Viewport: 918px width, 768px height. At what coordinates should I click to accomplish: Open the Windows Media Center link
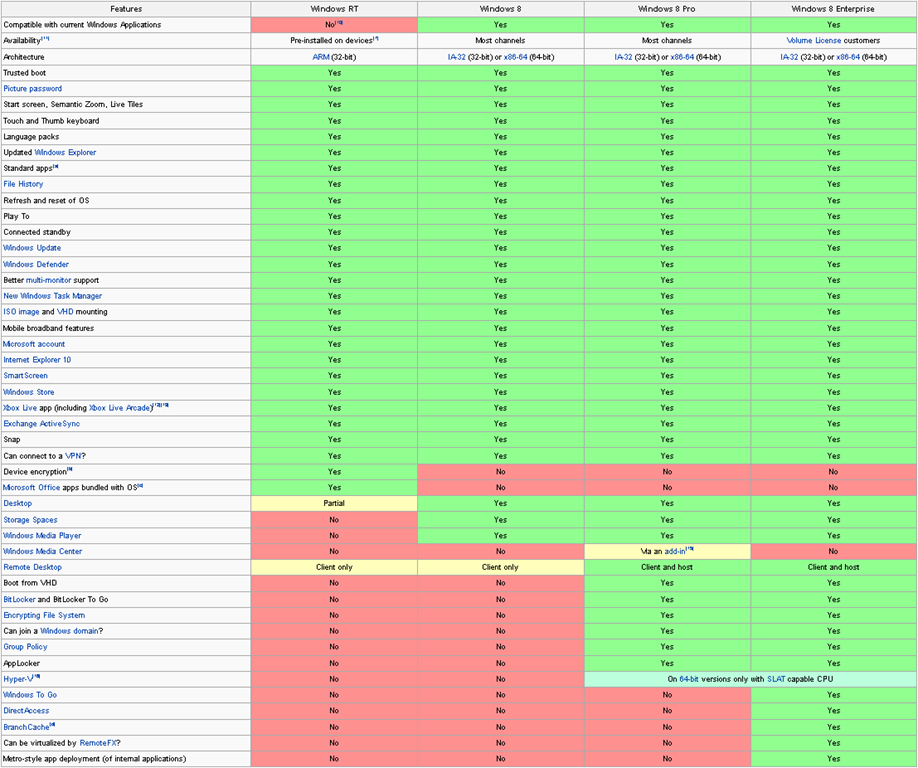click(42, 551)
